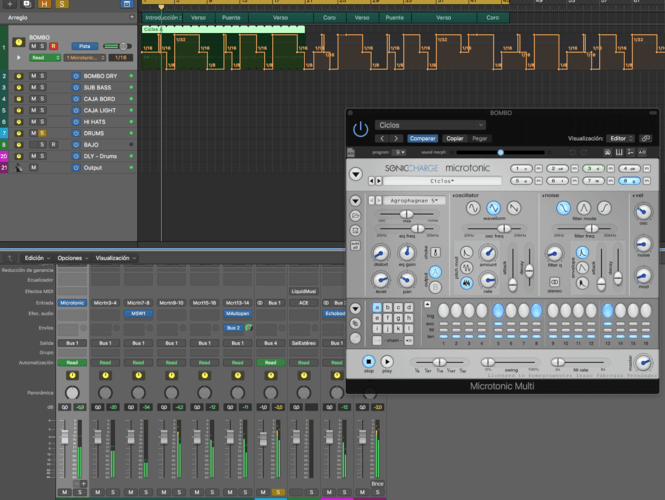The width and height of the screenshot is (665, 500).
Task: Click the Microtonic play button
Action: (x=386, y=361)
